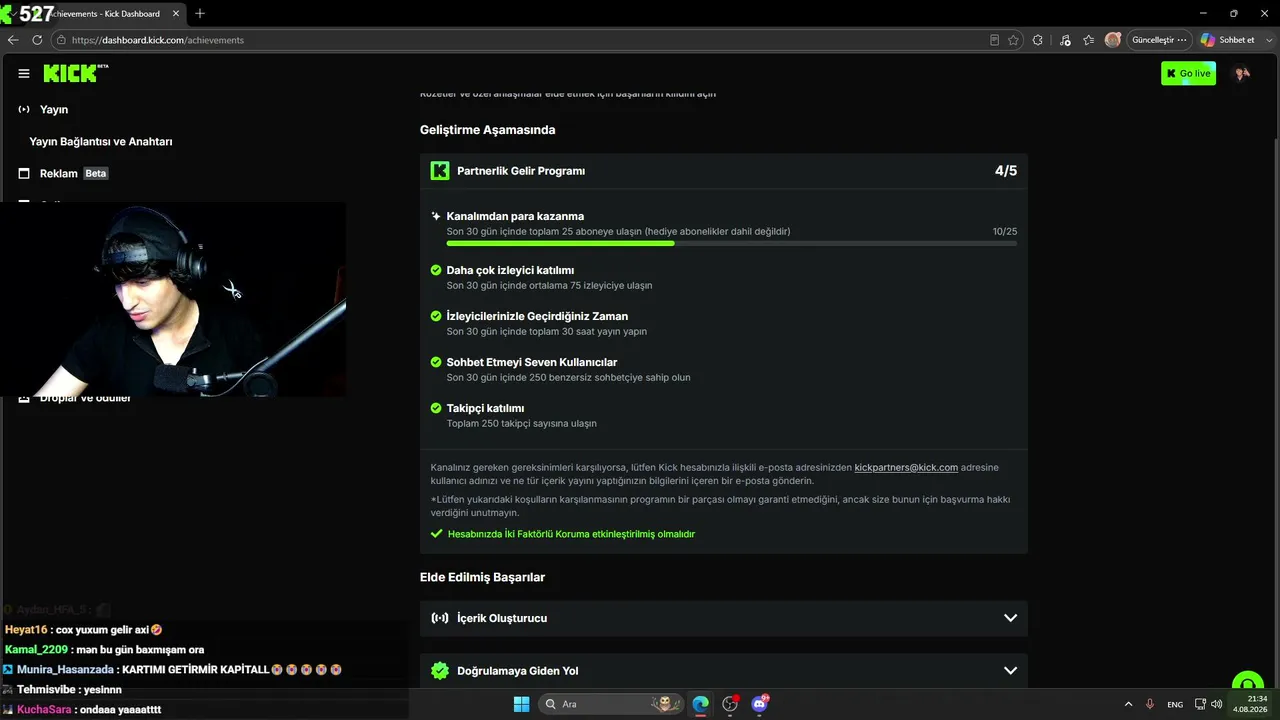Viewport: 1280px width, 720px height.
Task: Click the subscriber progress bar for 10/25
Action: click(732, 243)
